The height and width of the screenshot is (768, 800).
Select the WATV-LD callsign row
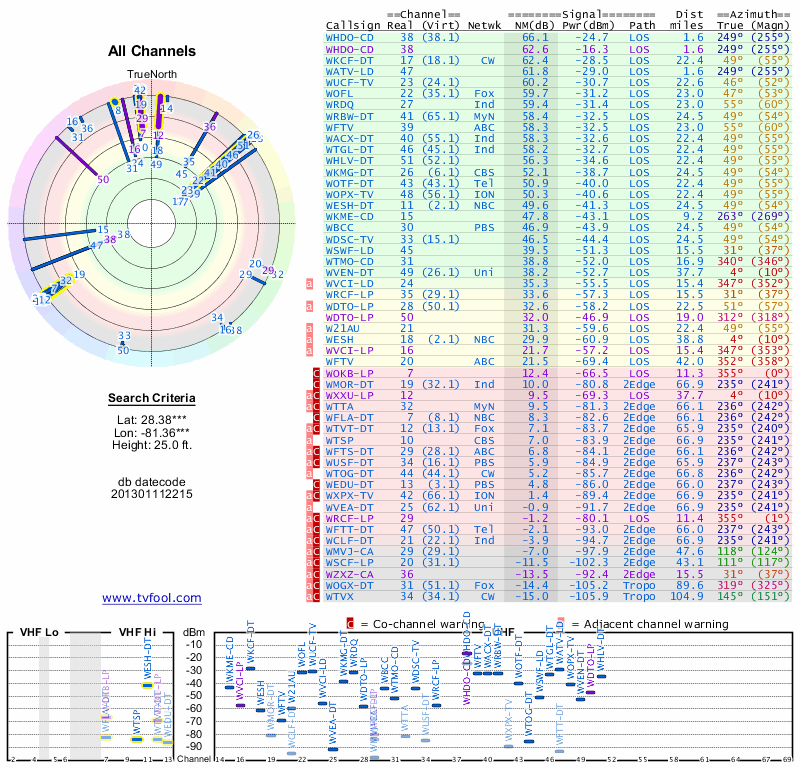(349, 72)
